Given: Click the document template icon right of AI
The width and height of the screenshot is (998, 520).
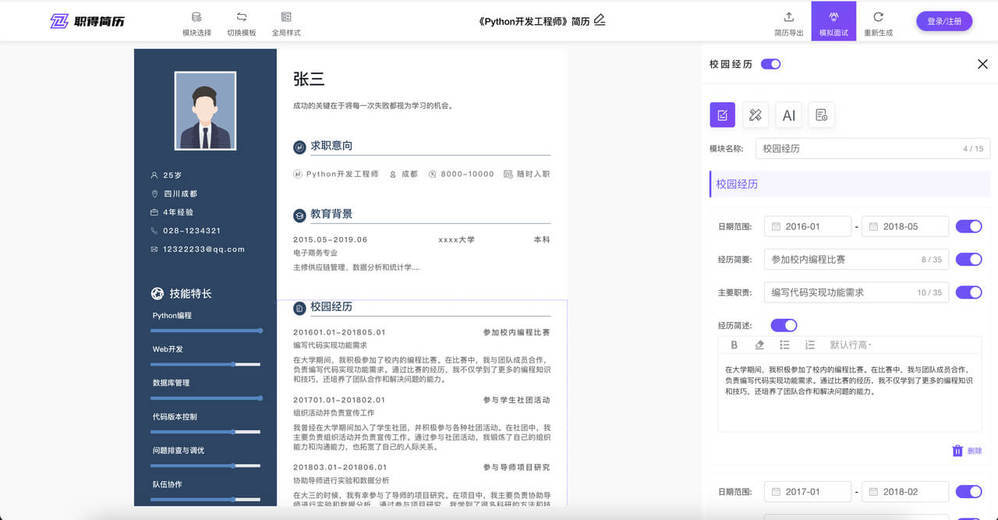Looking at the screenshot, I should [x=822, y=115].
